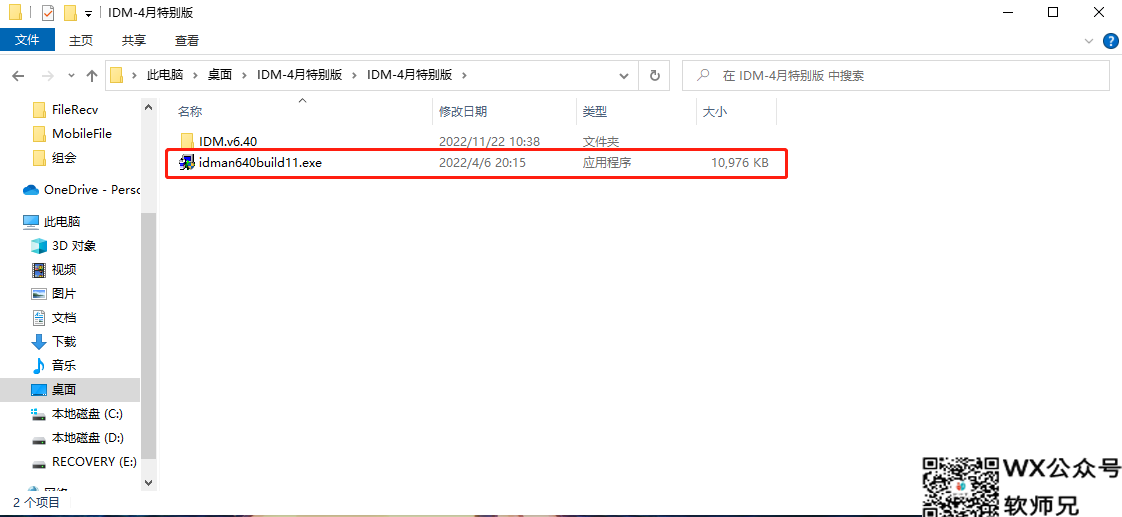The width and height of the screenshot is (1122, 517).
Task: Click the Back navigation arrow
Action: tap(19, 75)
